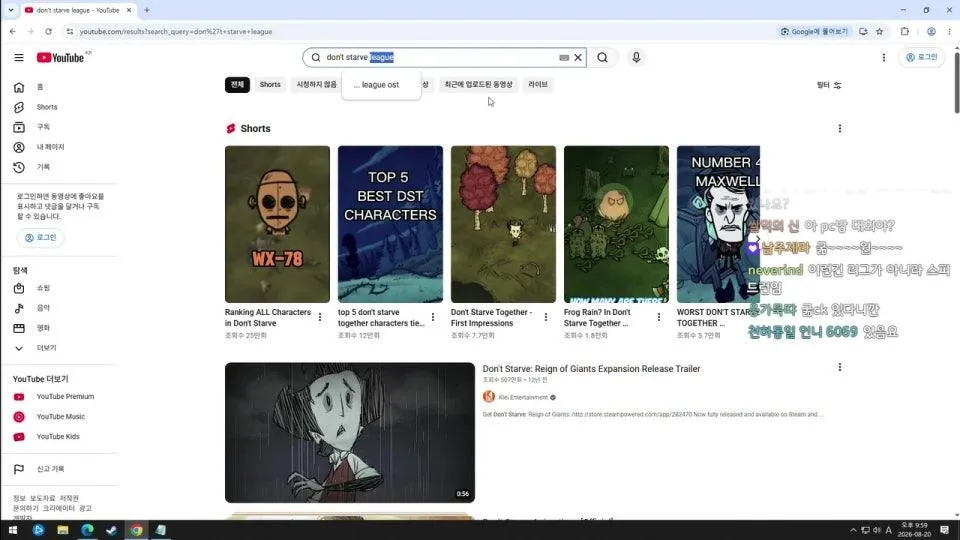The height and width of the screenshot is (540, 960).
Task: Open 기록 history in sidebar
Action: (x=58, y=167)
